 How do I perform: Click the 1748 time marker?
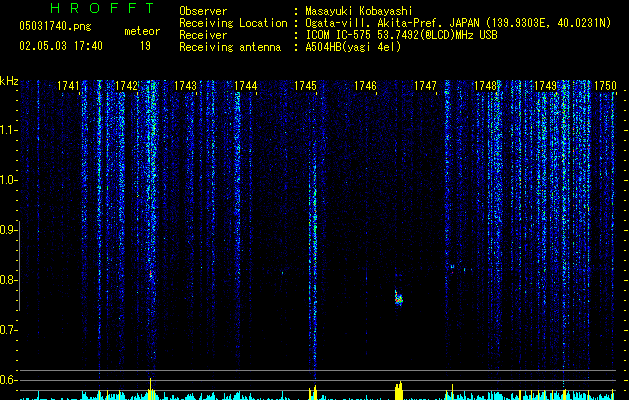click(485, 86)
